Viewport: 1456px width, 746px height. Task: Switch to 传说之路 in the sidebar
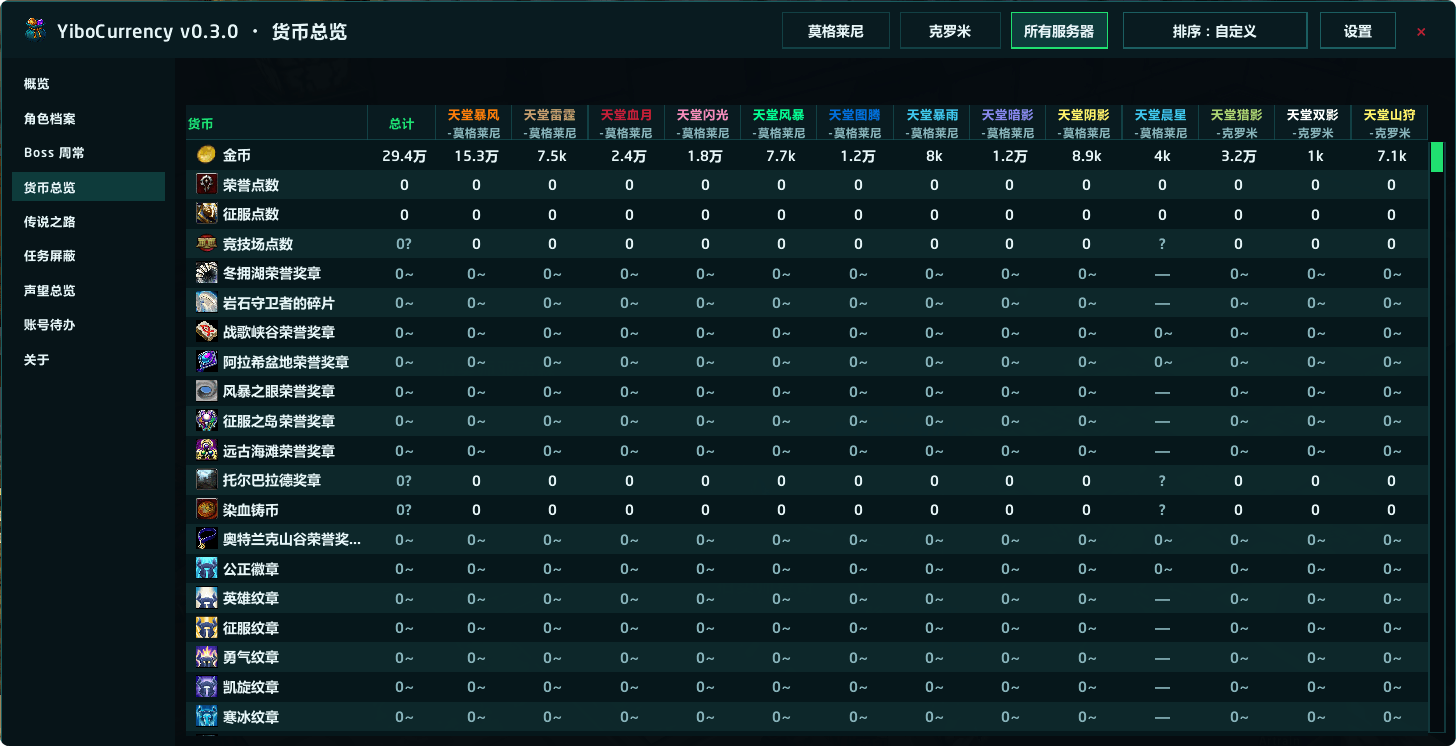click(x=88, y=222)
